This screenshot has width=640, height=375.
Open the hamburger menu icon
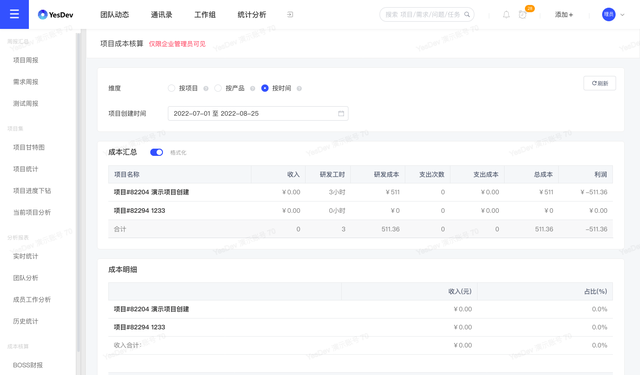(14, 14)
